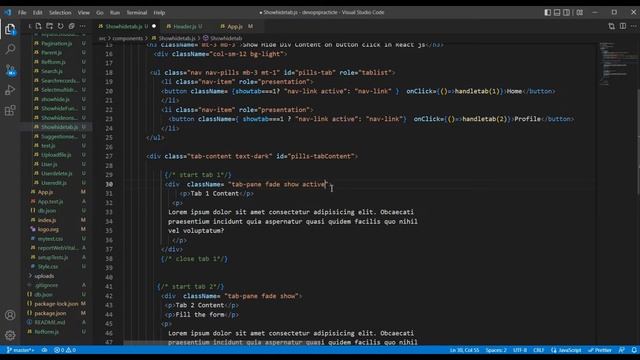Open Customize Layout in title bar

point(580,12)
